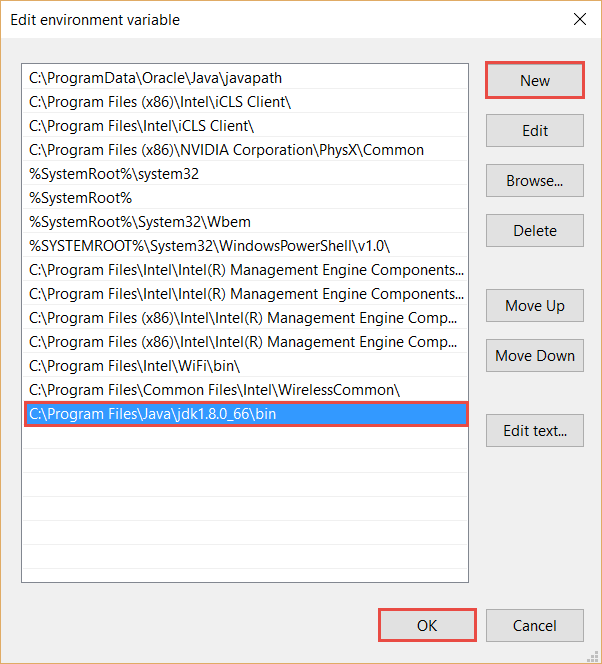The width and height of the screenshot is (602, 664).
Task: Select C:\Program Files\Intel\WiFi\bin\ entry
Action: pyautogui.click(x=245, y=365)
